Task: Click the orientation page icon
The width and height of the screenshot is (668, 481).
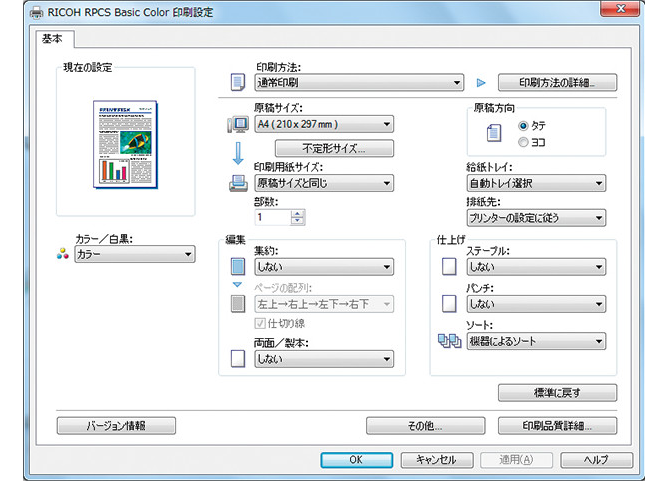Action: (494, 133)
